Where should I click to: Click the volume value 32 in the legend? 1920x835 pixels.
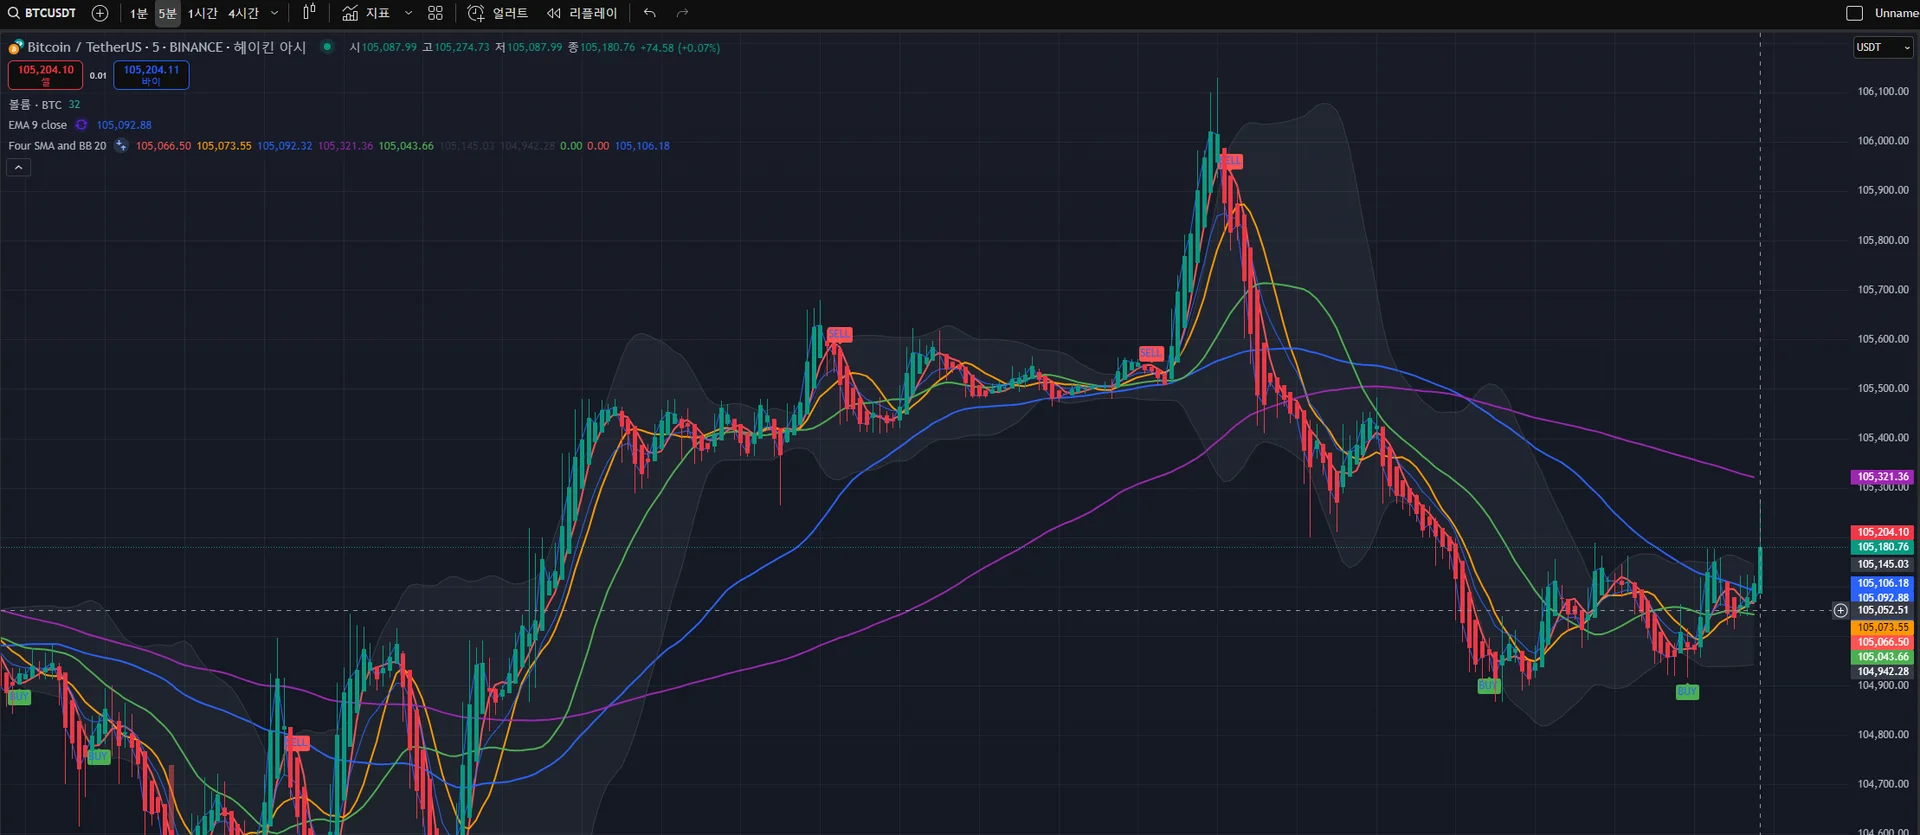(74, 104)
